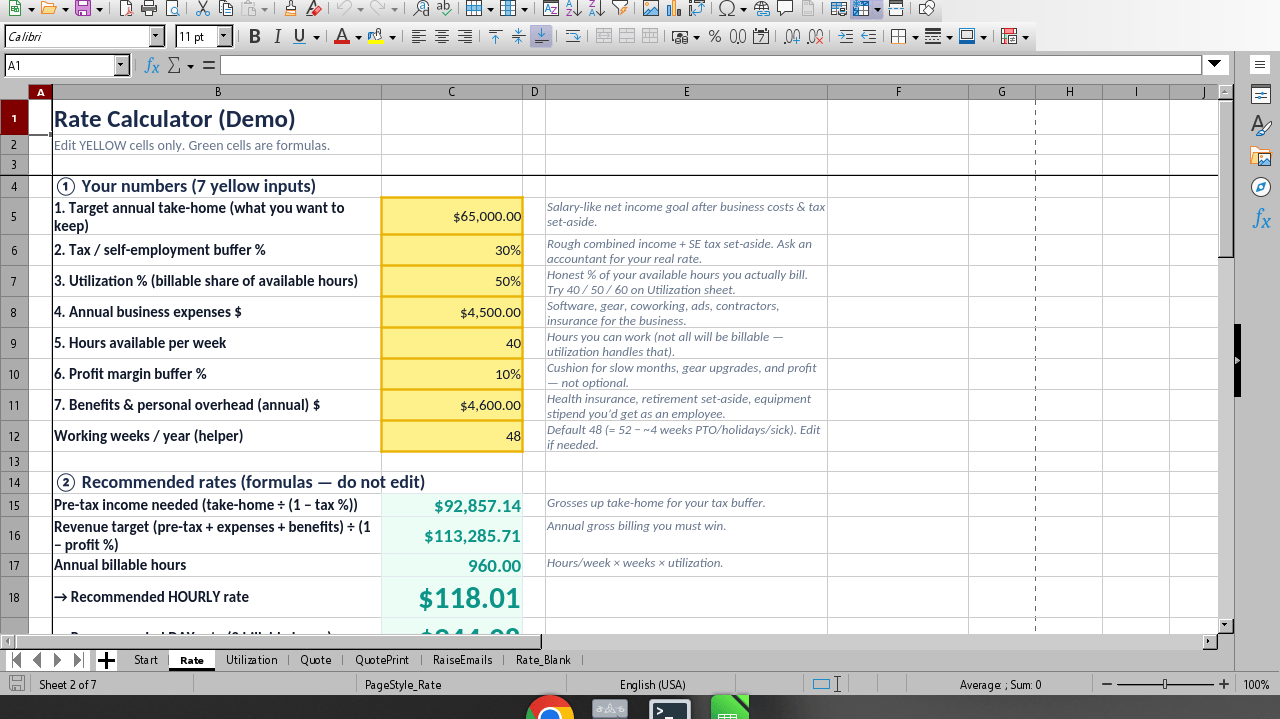
Task: Click the Print icon
Action: pos(149,9)
